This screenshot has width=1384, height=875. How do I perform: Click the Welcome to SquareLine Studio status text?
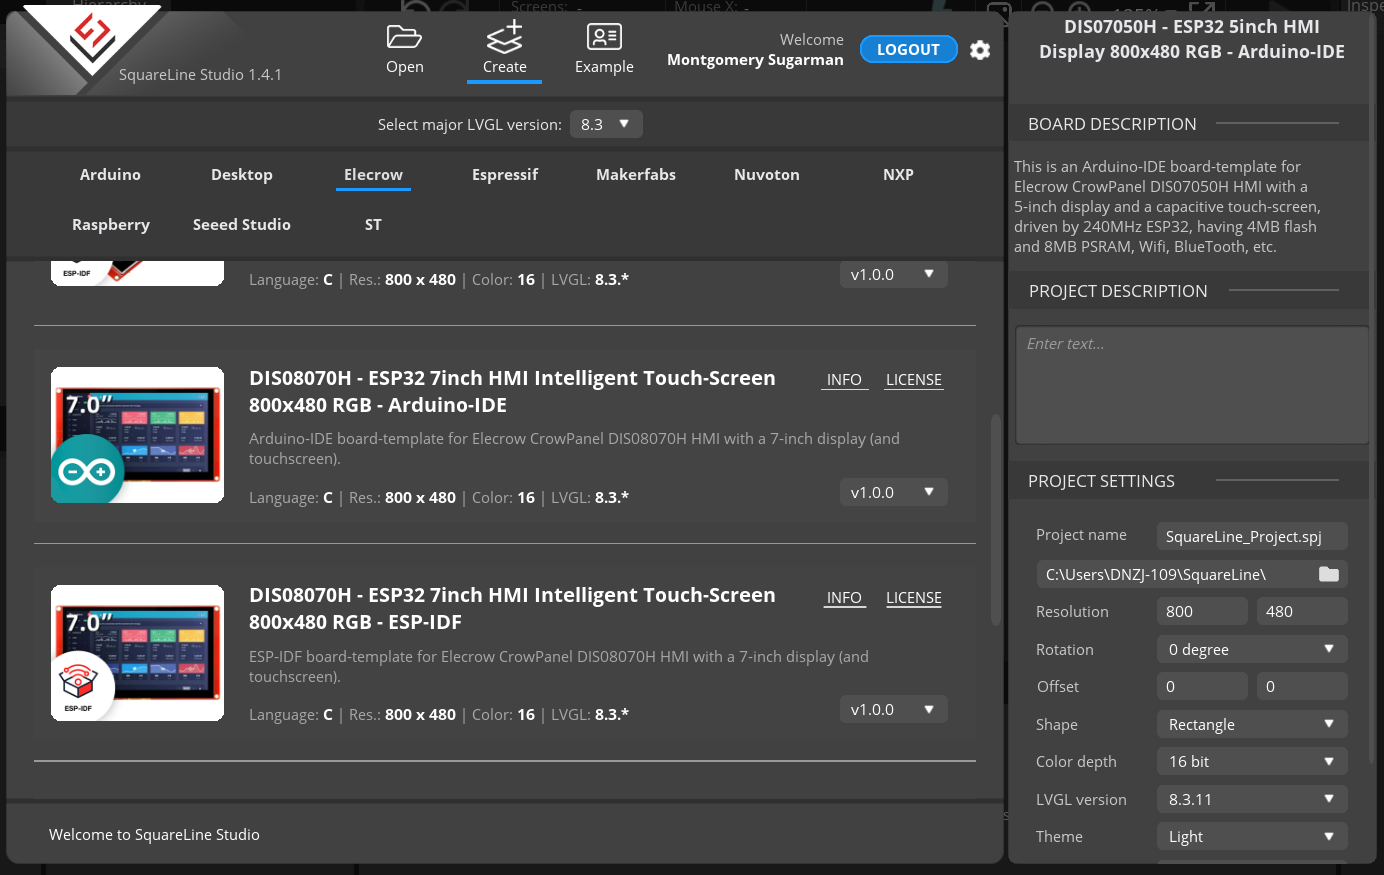pos(154,834)
